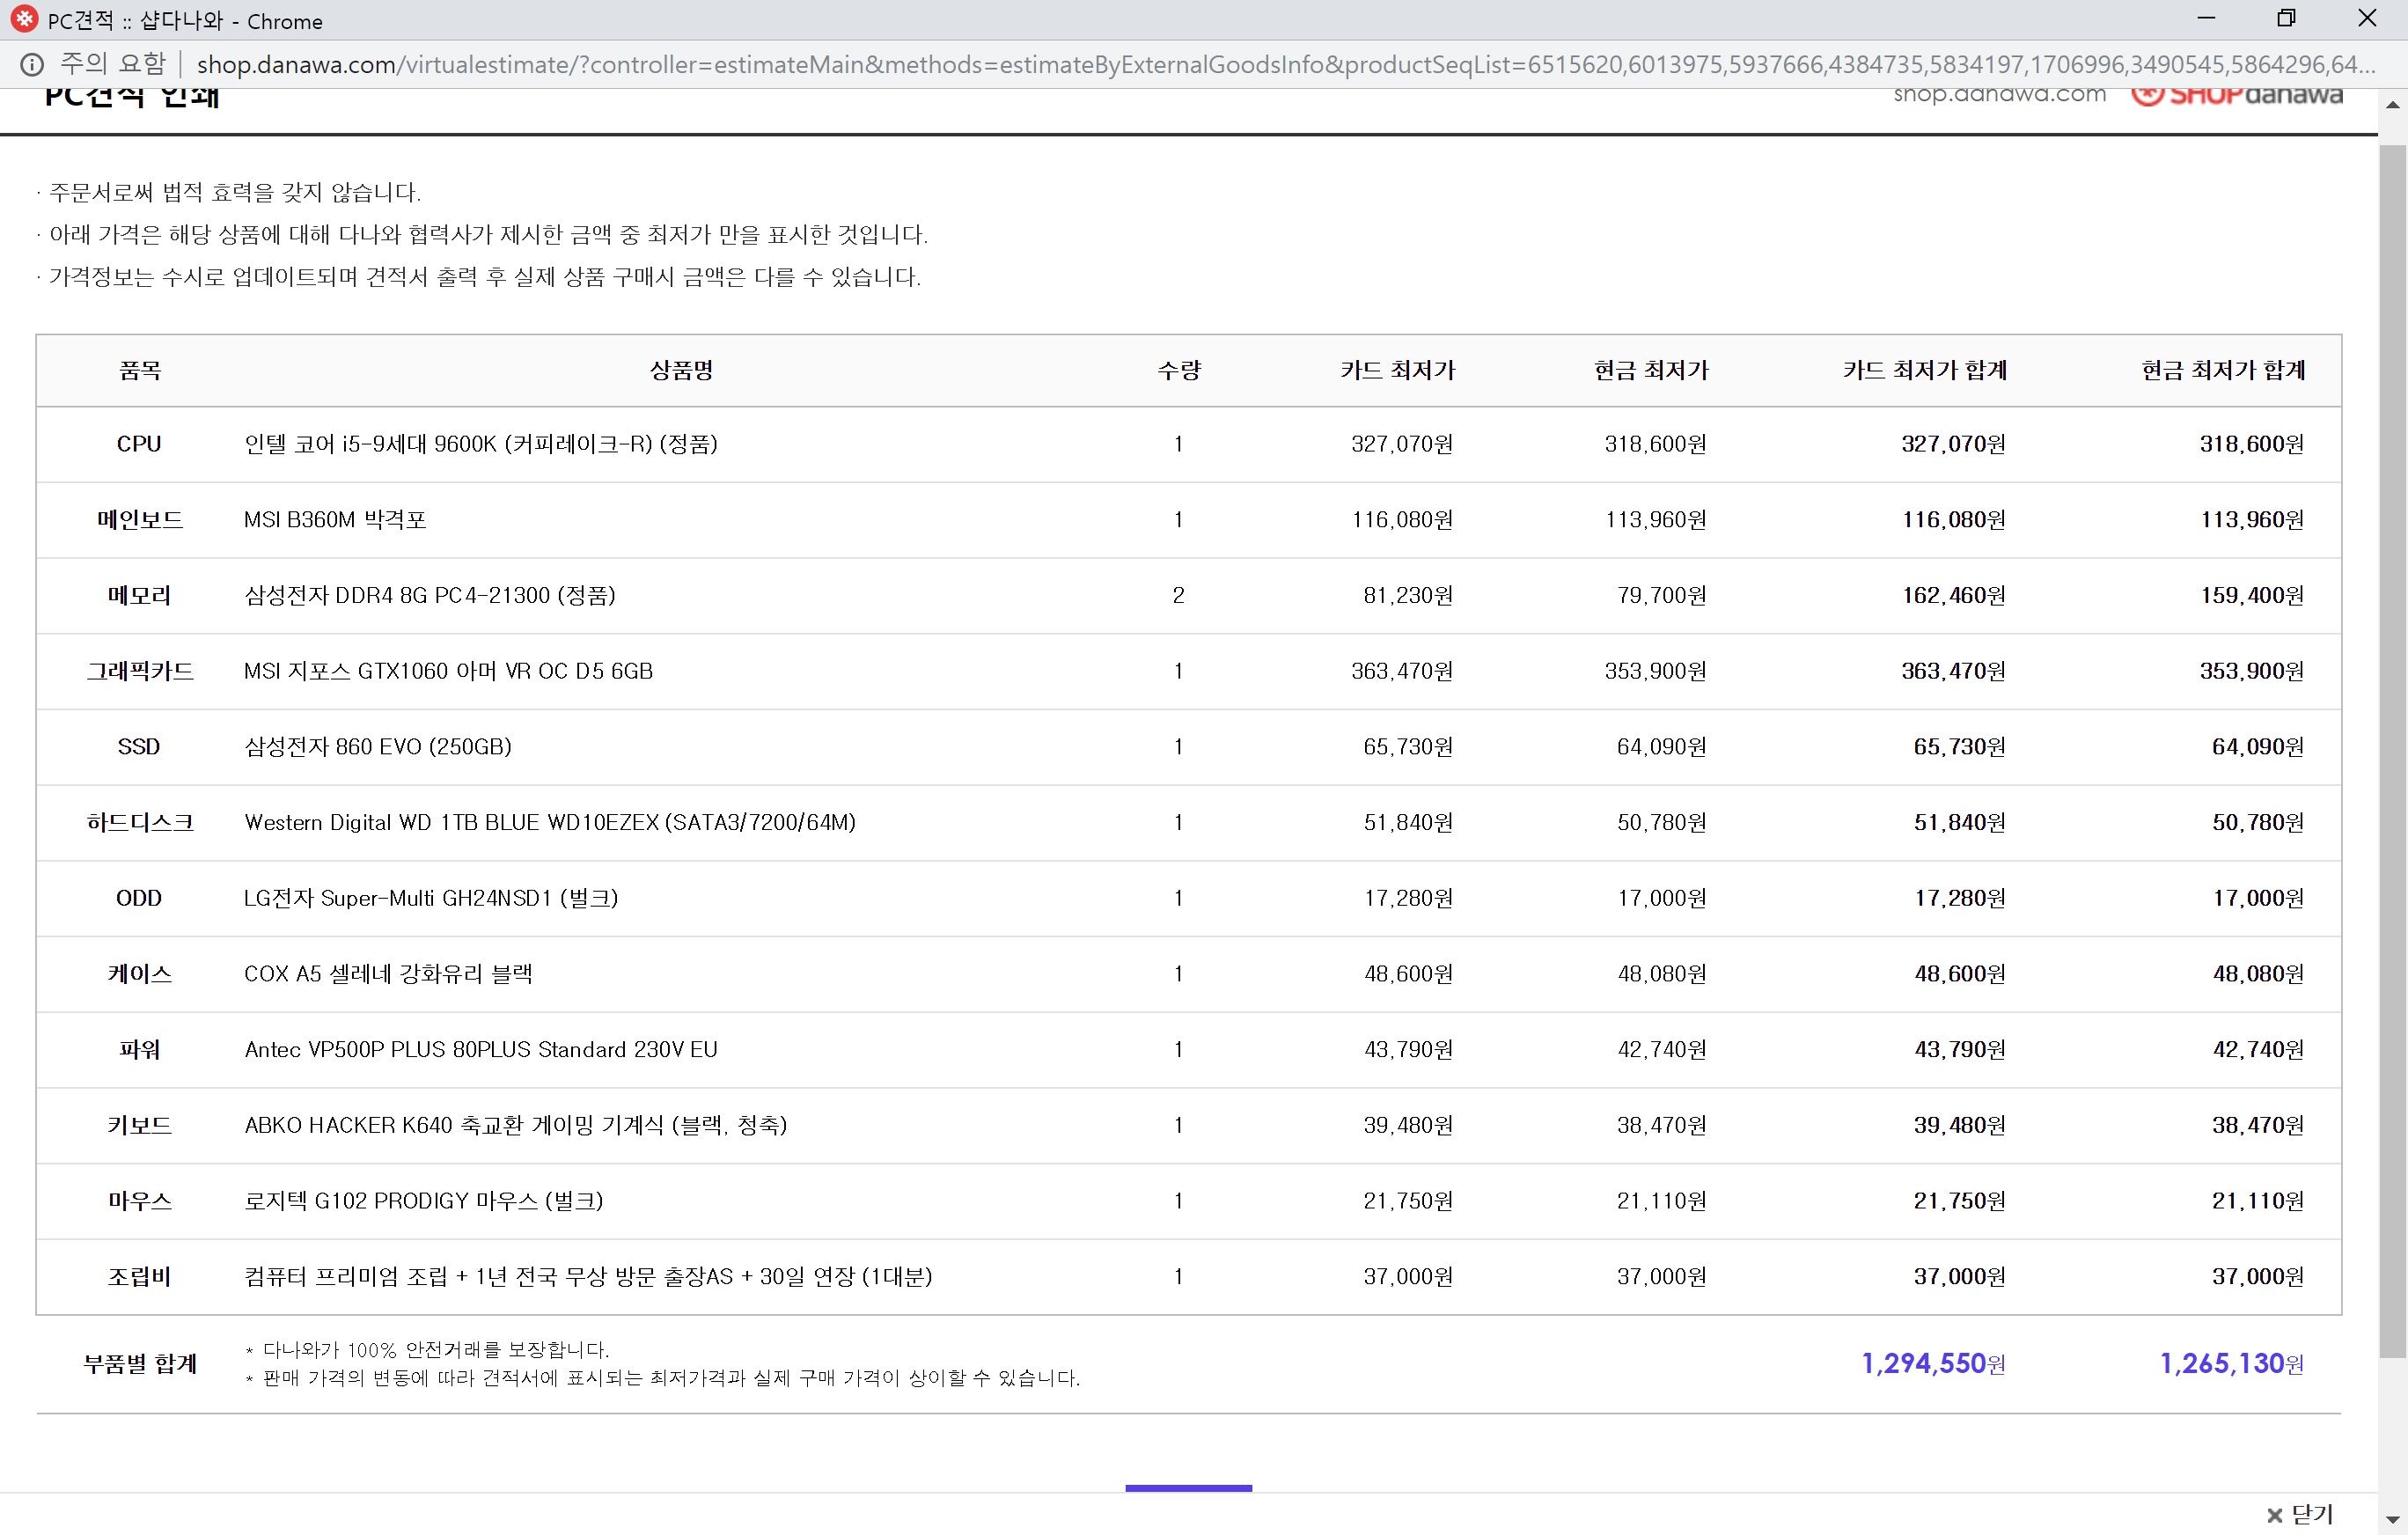Select the 카드 최저가 합계 column header
The image size is (2408, 1535).
[1925, 371]
